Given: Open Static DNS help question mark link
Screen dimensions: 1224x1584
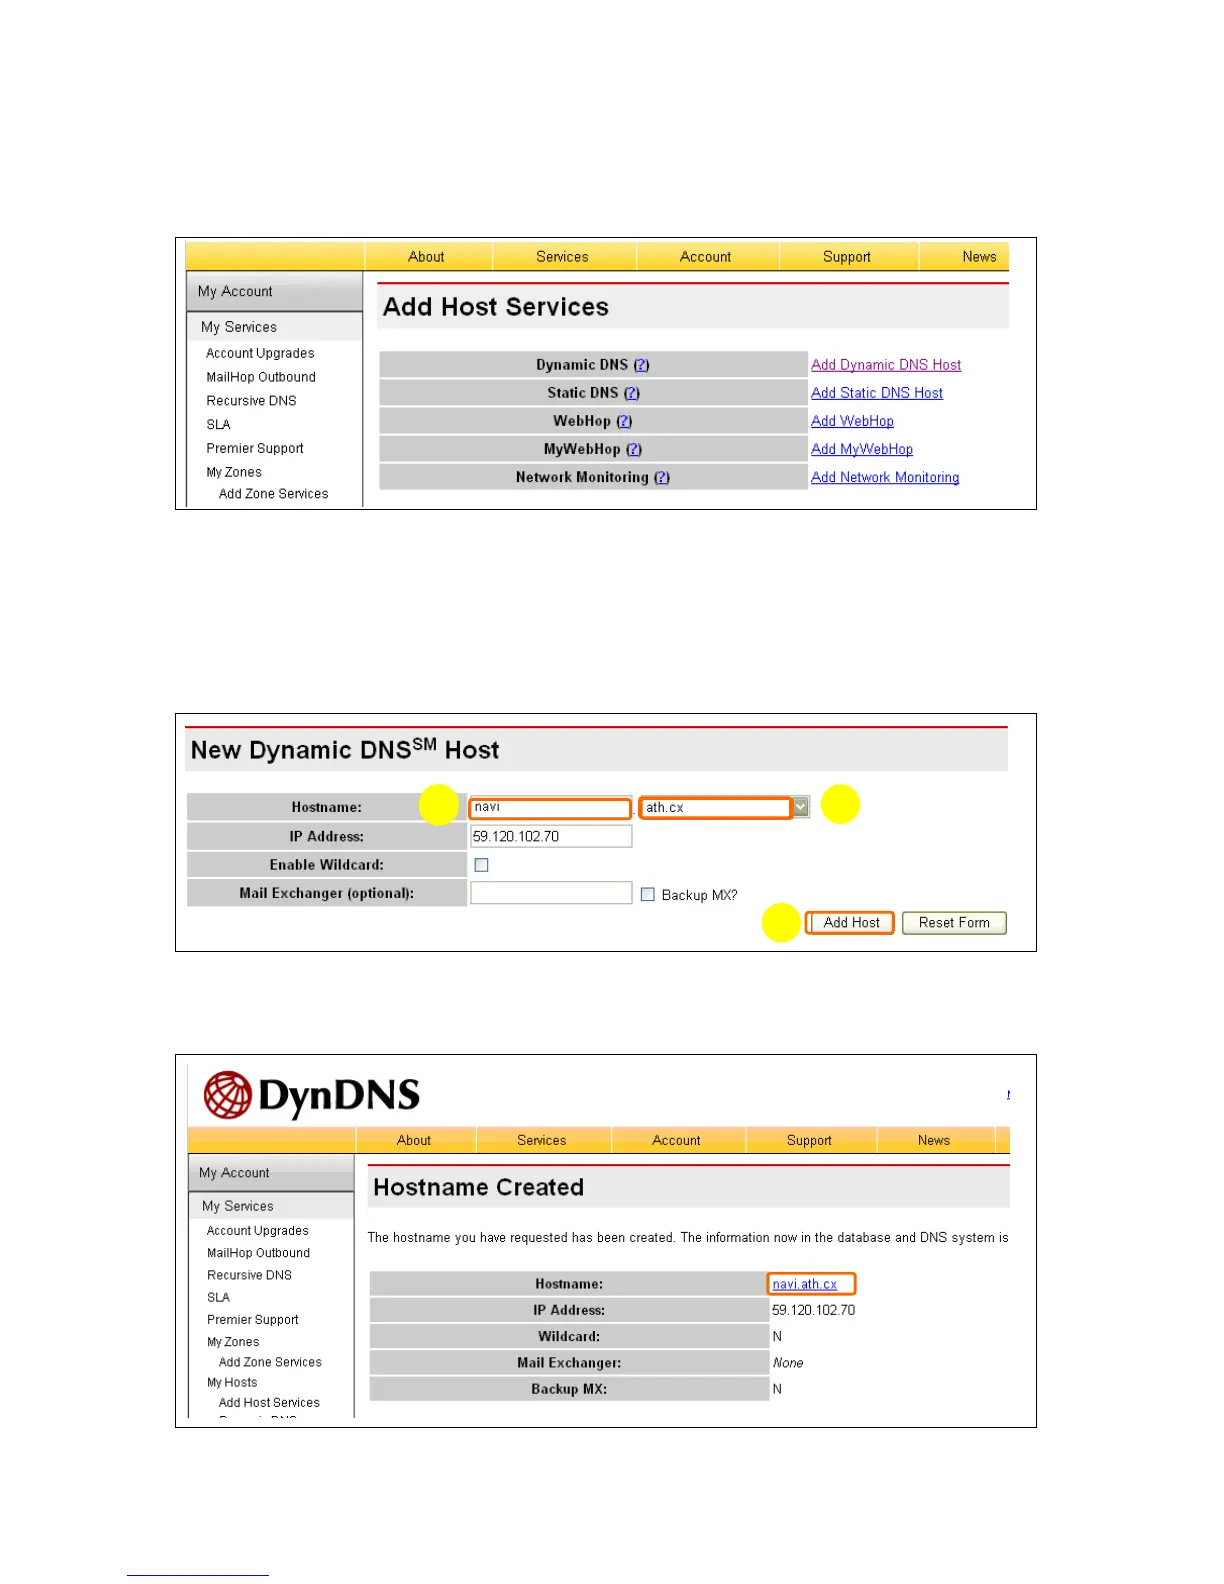Looking at the screenshot, I should 632,393.
